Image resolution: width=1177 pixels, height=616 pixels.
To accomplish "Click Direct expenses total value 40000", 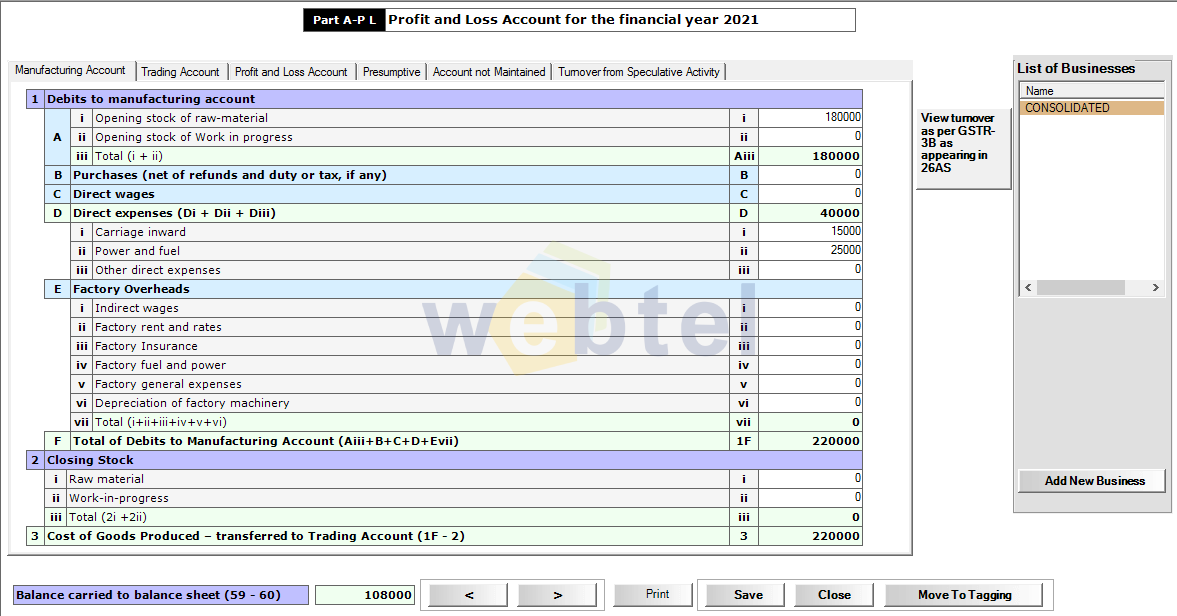I will tap(810, 213).
